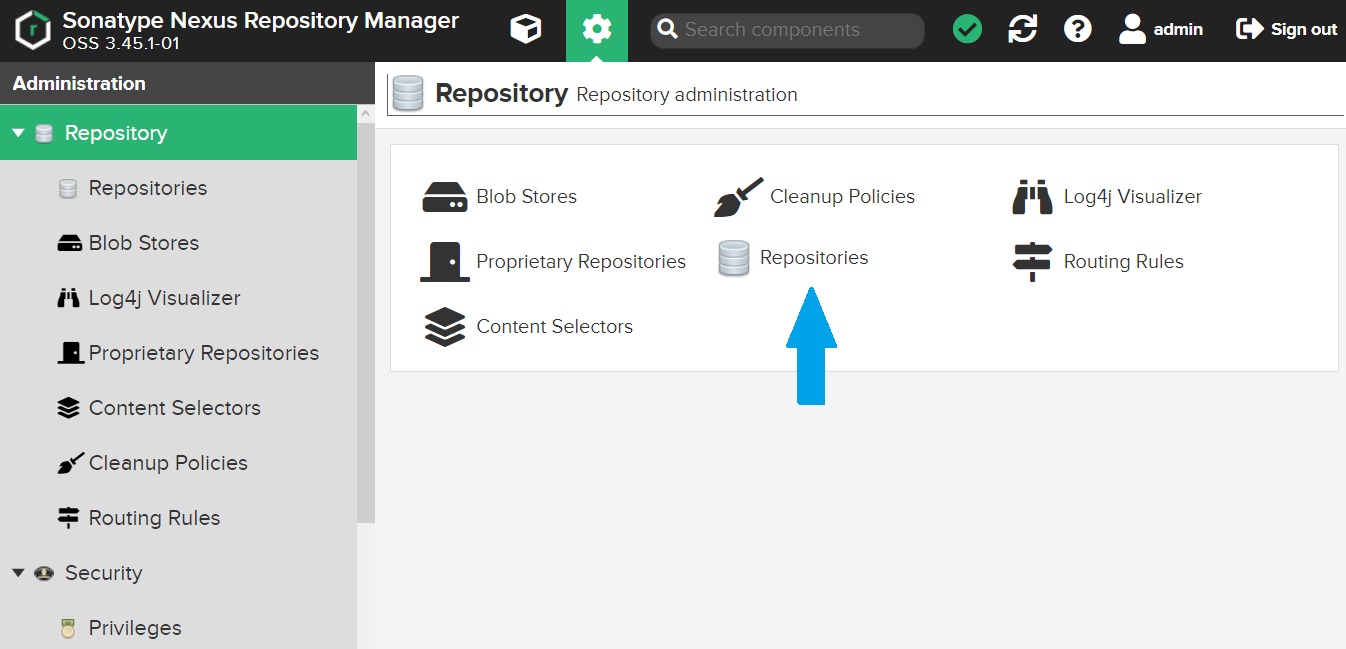This screenshot has height=649, width=1346.
Task: Click the Administration panel title
Action: (79, 84)
